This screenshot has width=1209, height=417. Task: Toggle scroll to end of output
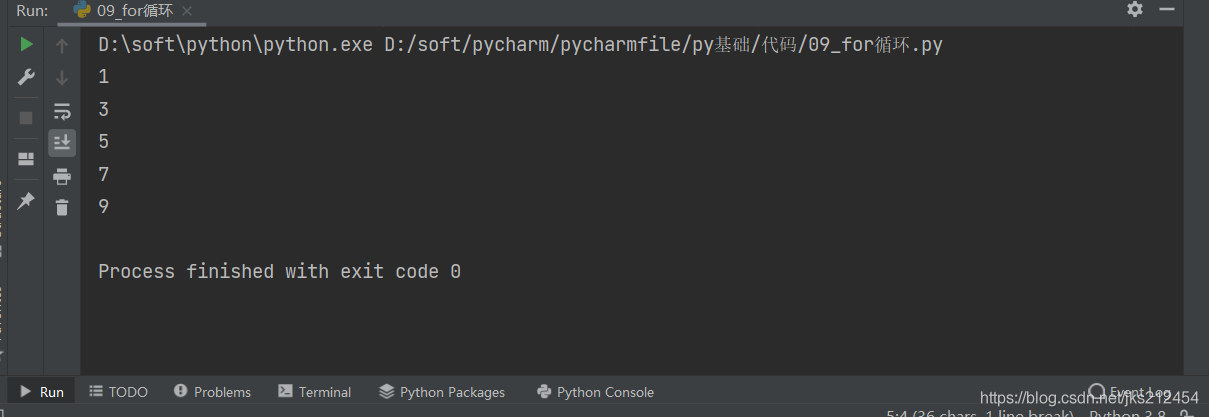(x=62, y=143)
